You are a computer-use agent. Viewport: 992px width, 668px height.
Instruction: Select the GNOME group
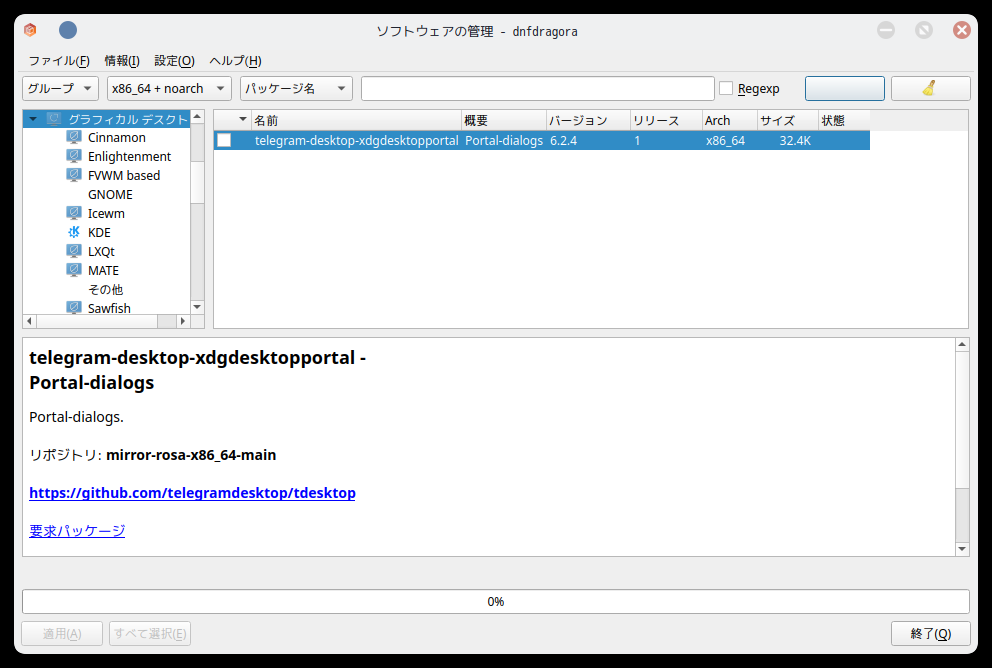pyautogui.click(x=110, y=194)
